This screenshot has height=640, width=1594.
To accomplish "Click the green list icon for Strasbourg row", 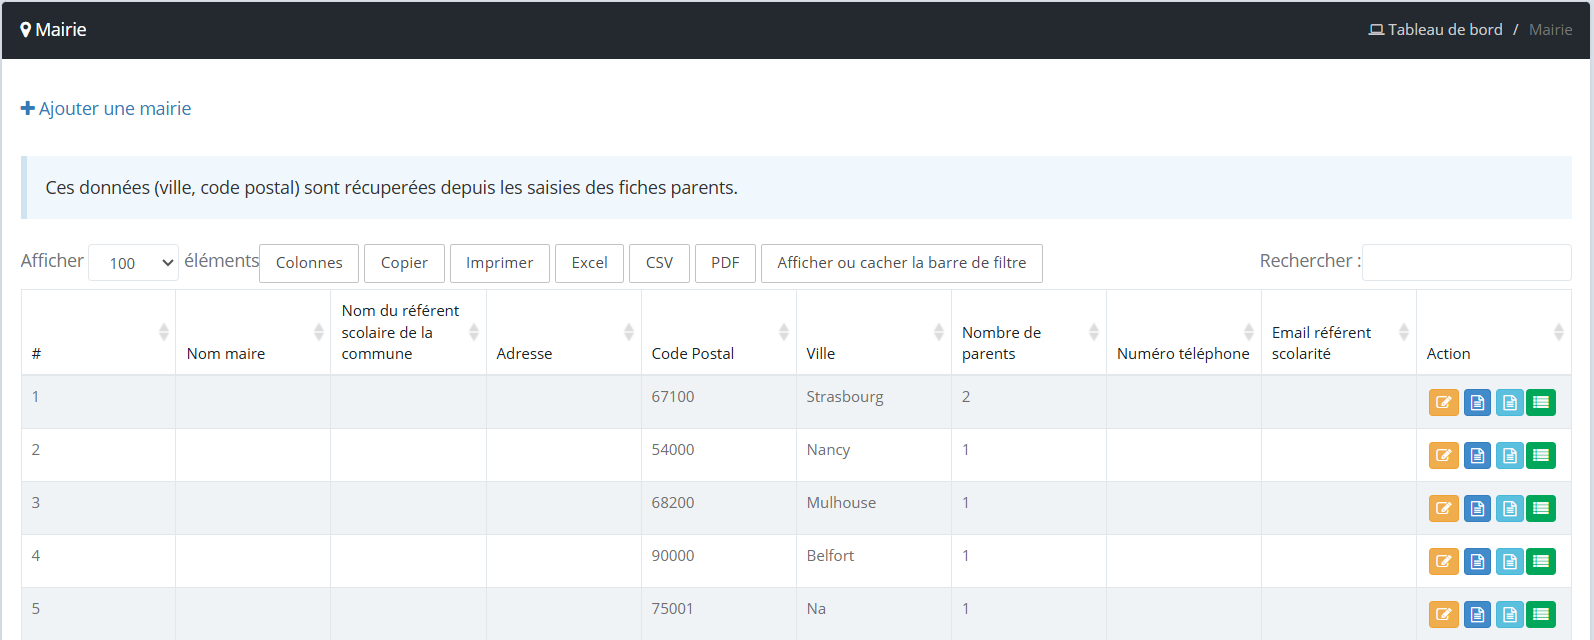I will point(1541,403).
